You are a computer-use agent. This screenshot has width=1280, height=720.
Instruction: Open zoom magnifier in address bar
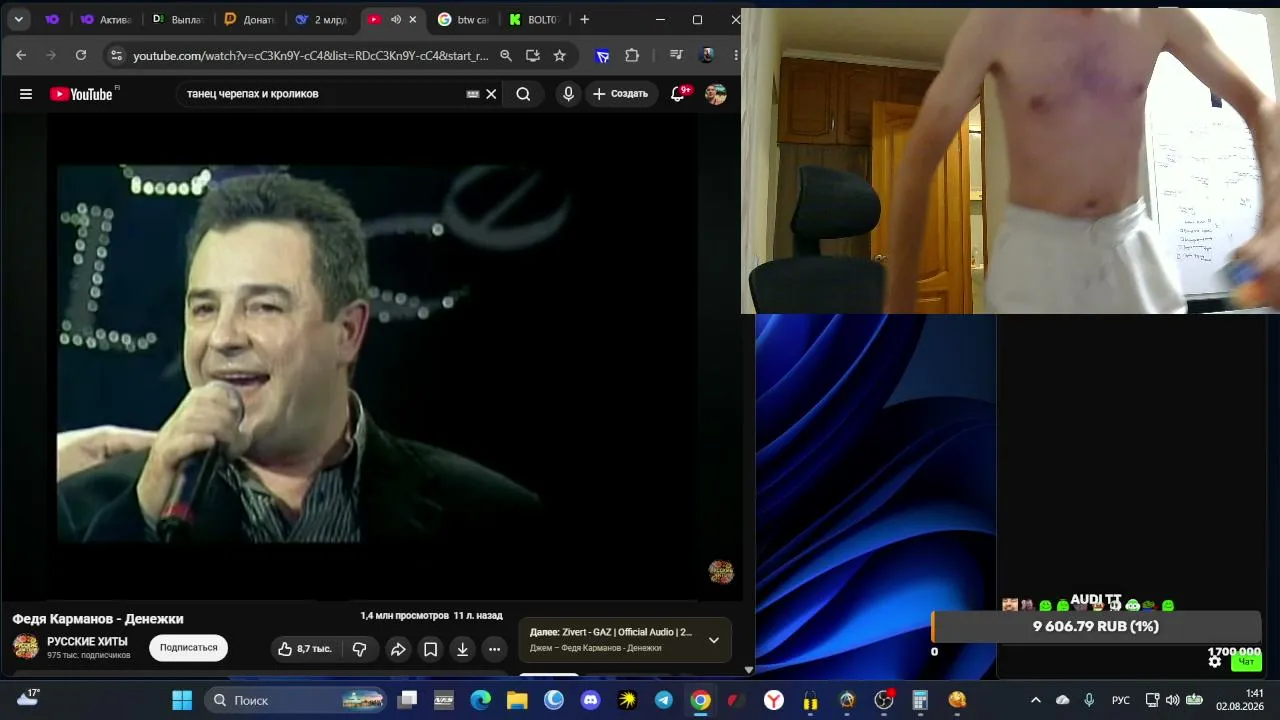click(x=506, y=56)
